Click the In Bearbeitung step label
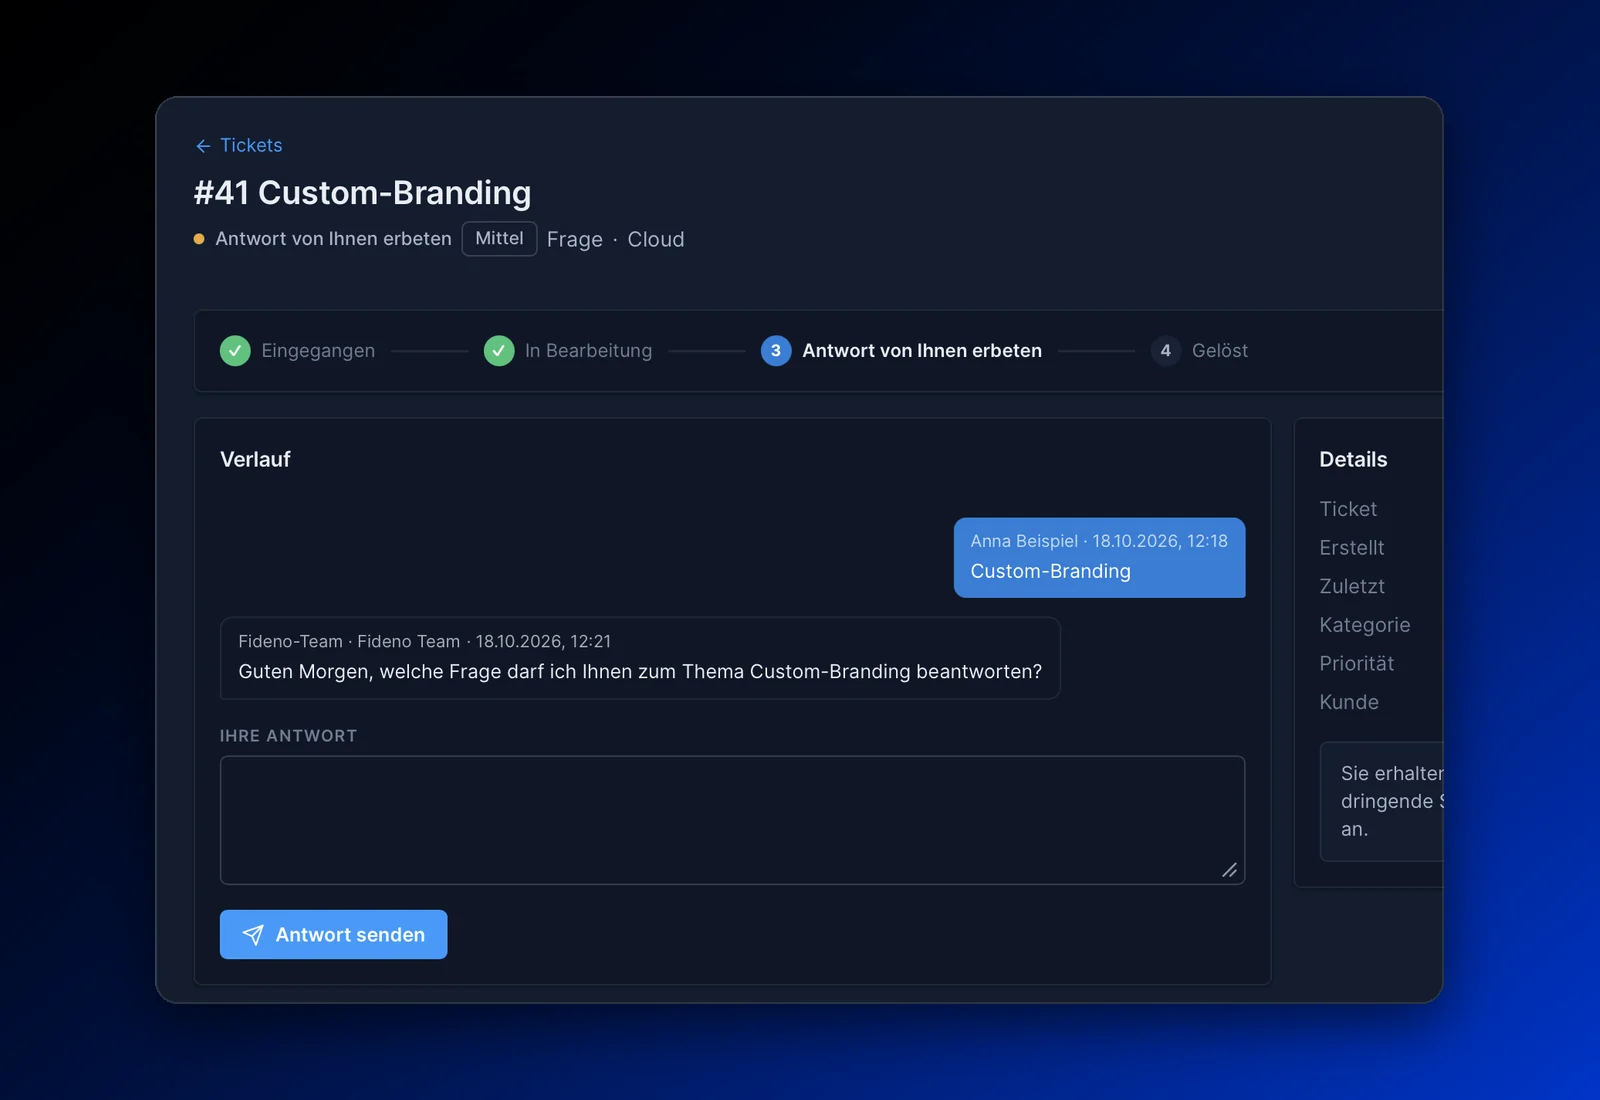 point(588,351)
